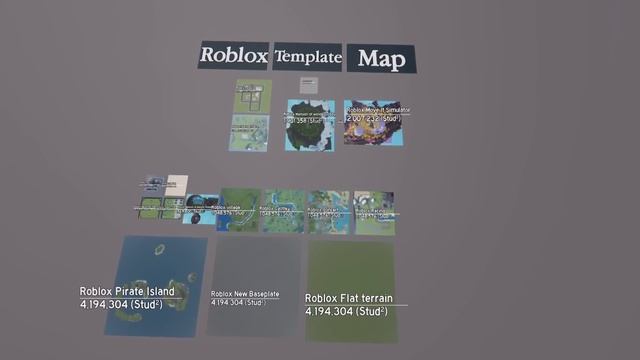Click the 'Roblox' title word block

tap(233, 55)
